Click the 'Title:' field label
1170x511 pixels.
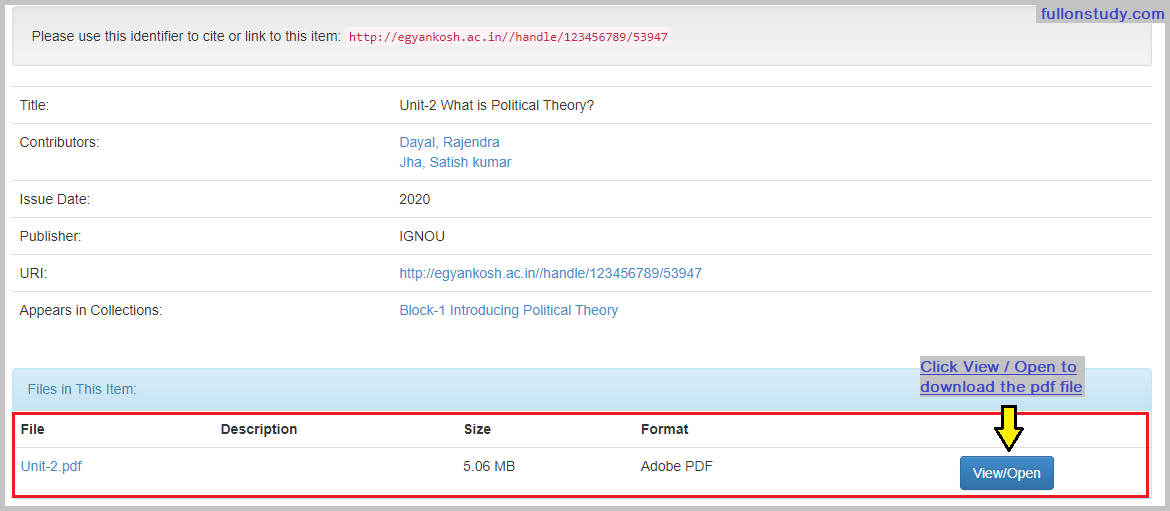[34, 105]
